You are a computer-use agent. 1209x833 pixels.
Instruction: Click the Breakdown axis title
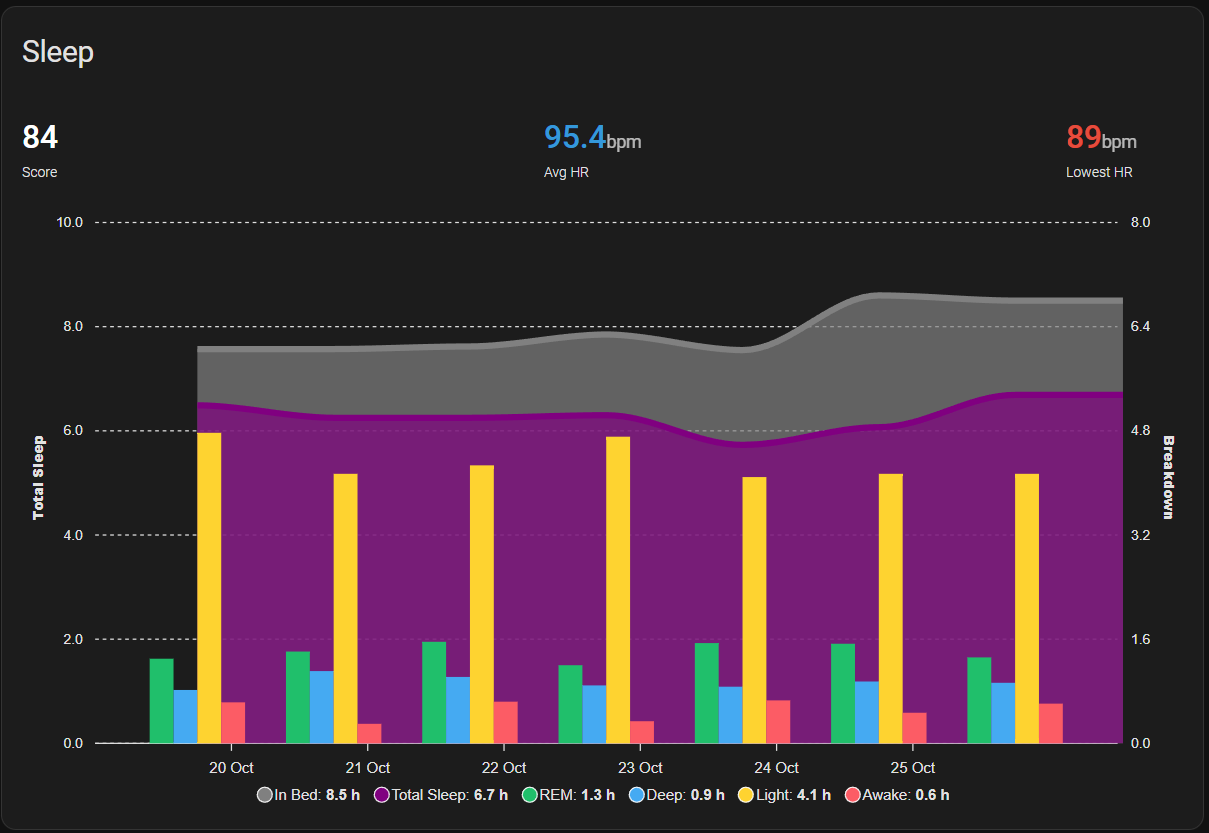(1169, 478)
